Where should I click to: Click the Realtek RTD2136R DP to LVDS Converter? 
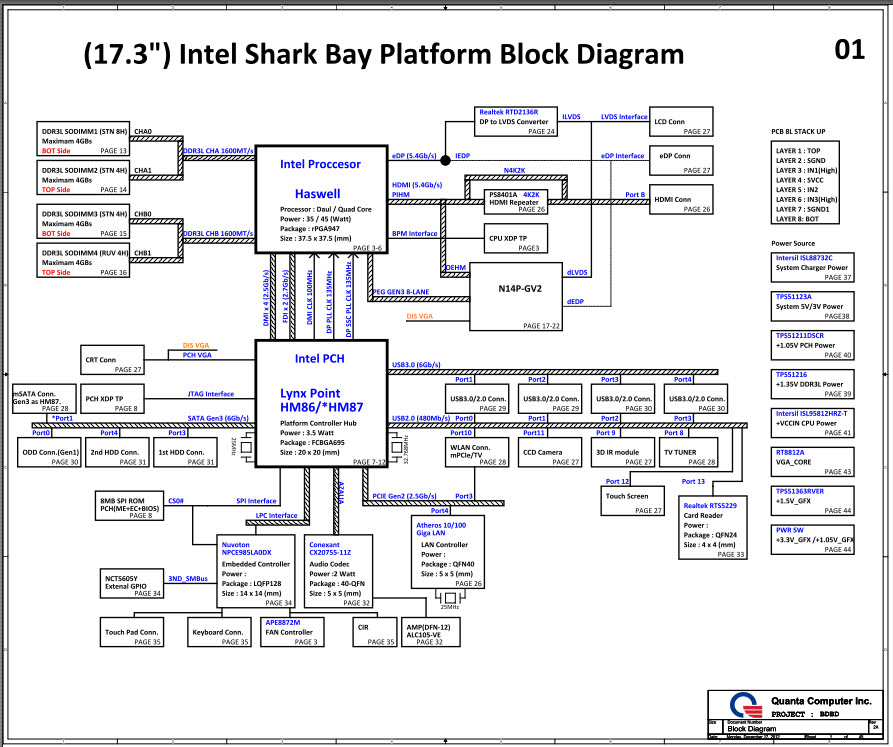pyautogui.click(x=516, y=121)
